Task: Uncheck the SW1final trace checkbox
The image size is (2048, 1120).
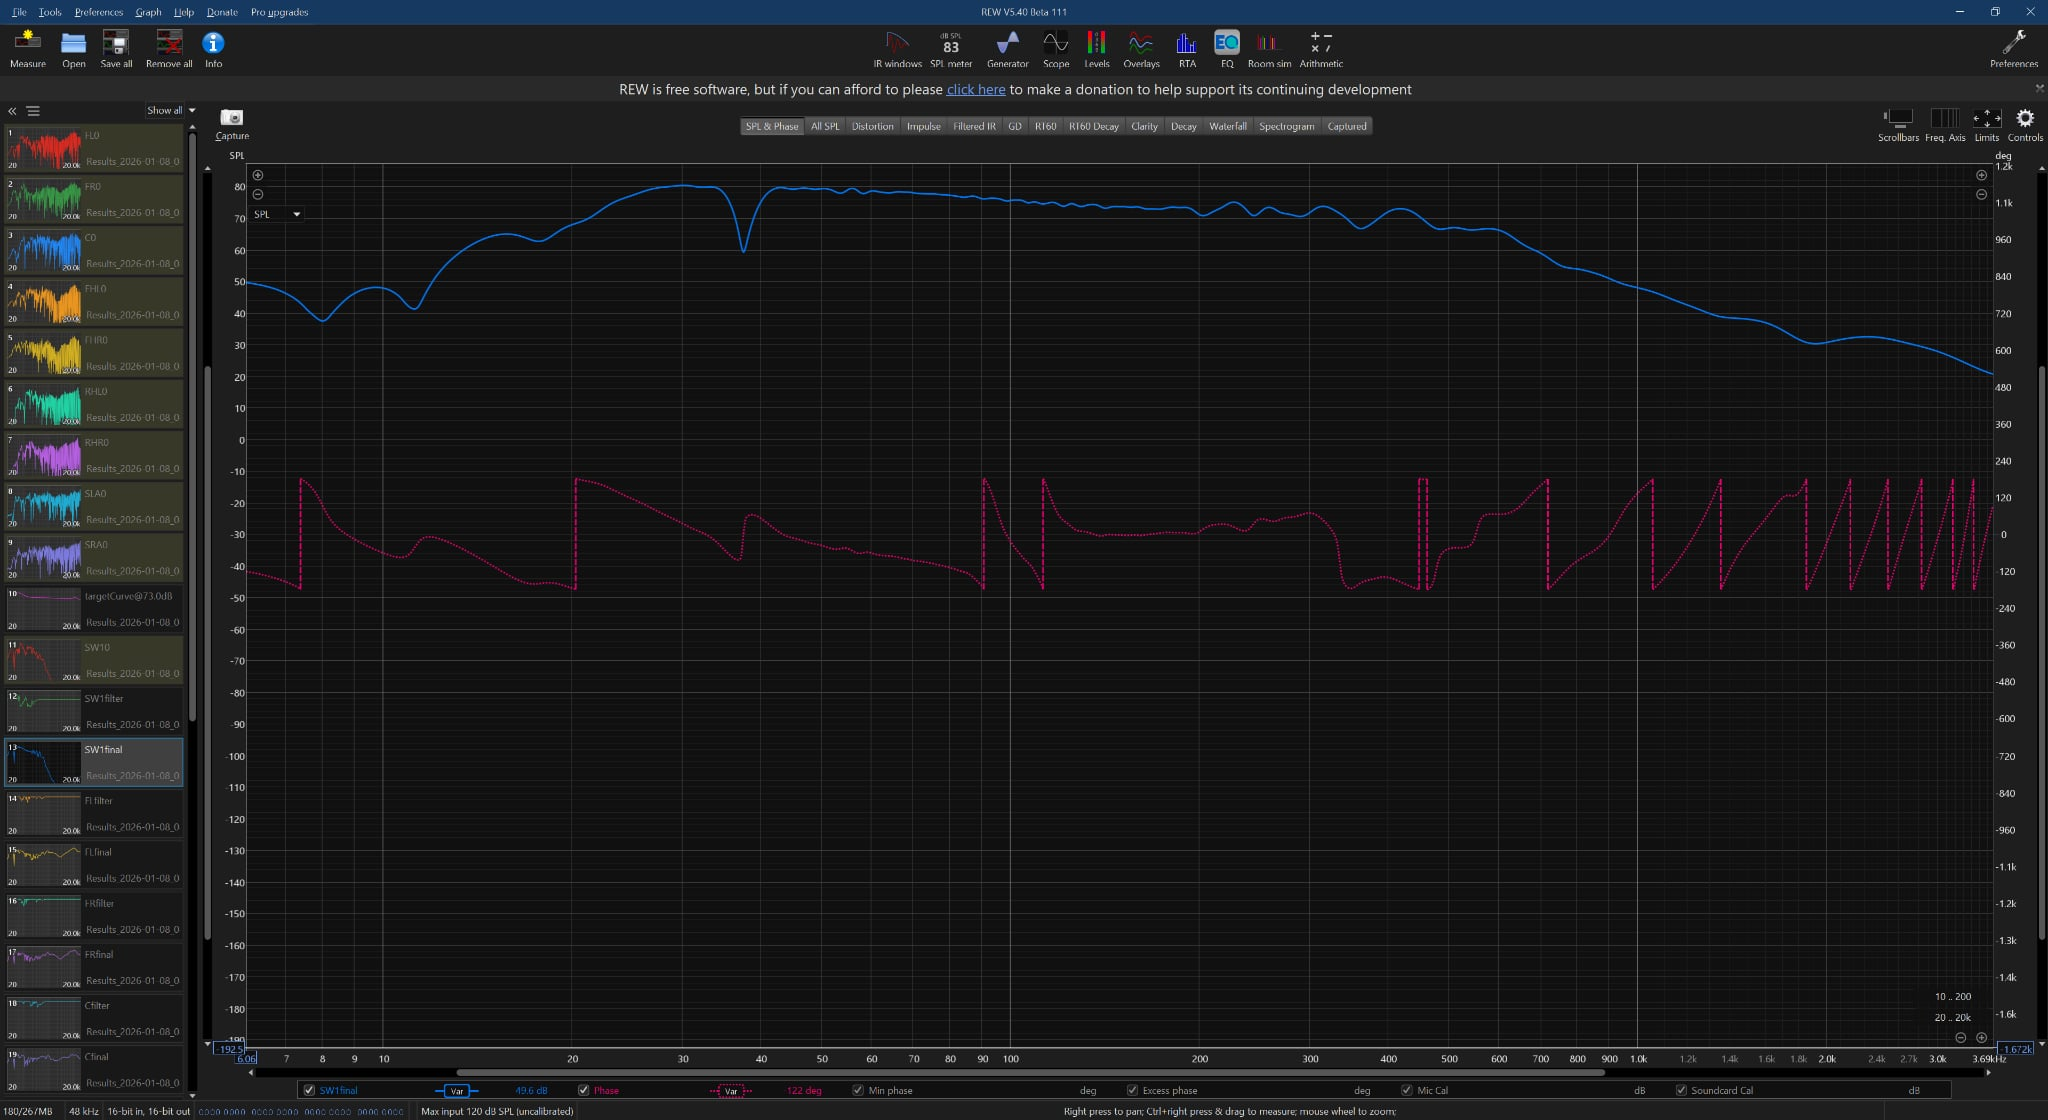Action: (309, 1090)
